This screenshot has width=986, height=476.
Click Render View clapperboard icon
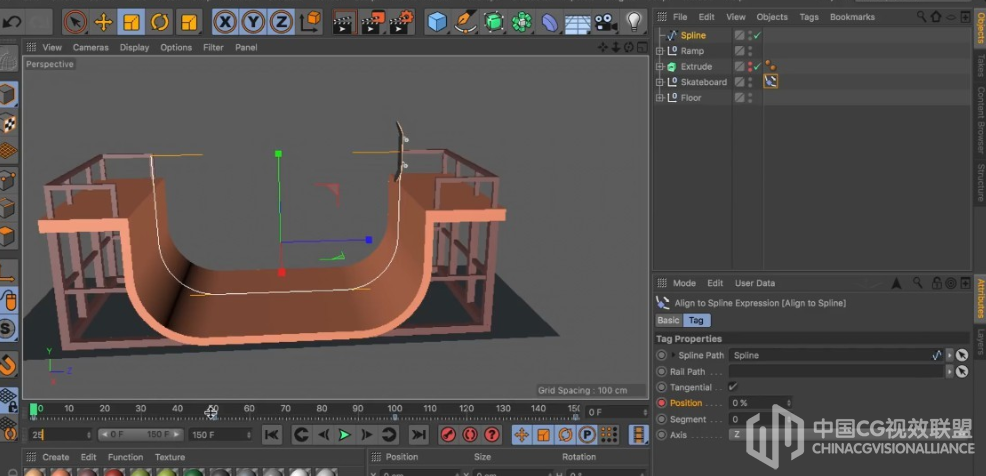(345, 23)
